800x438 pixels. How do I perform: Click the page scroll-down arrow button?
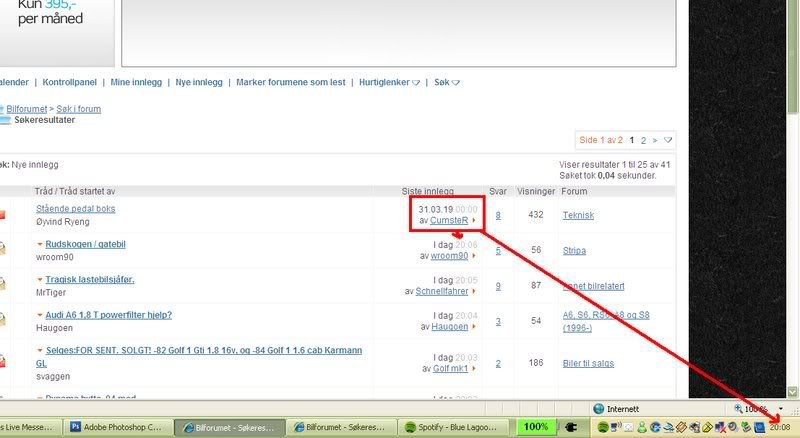click(x=792, y=392)
